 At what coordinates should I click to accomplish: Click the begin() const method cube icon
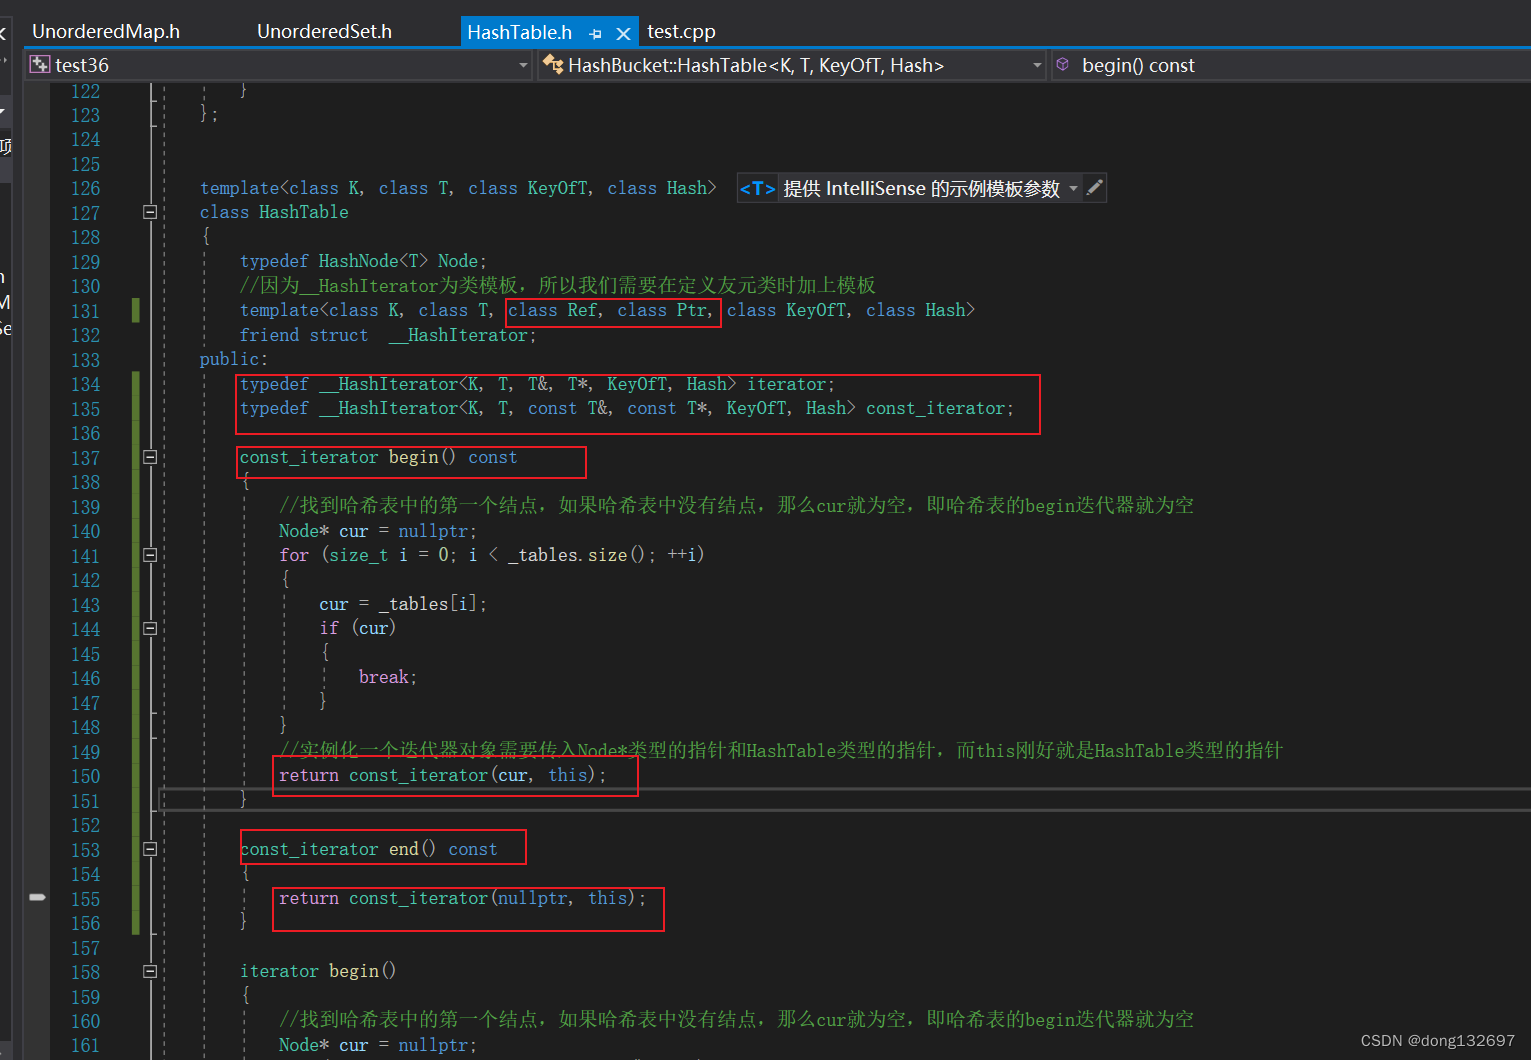pos(1063,65)
